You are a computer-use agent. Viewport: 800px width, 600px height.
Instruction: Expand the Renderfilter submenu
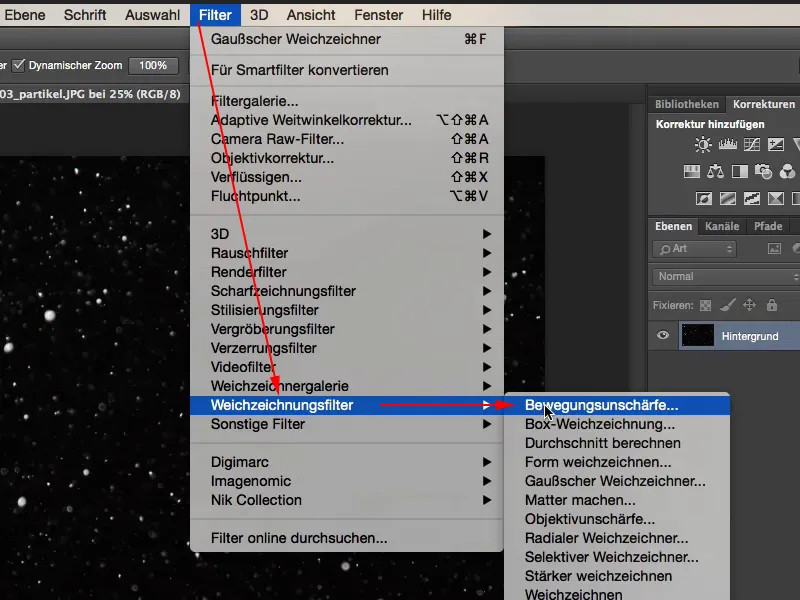347,272
